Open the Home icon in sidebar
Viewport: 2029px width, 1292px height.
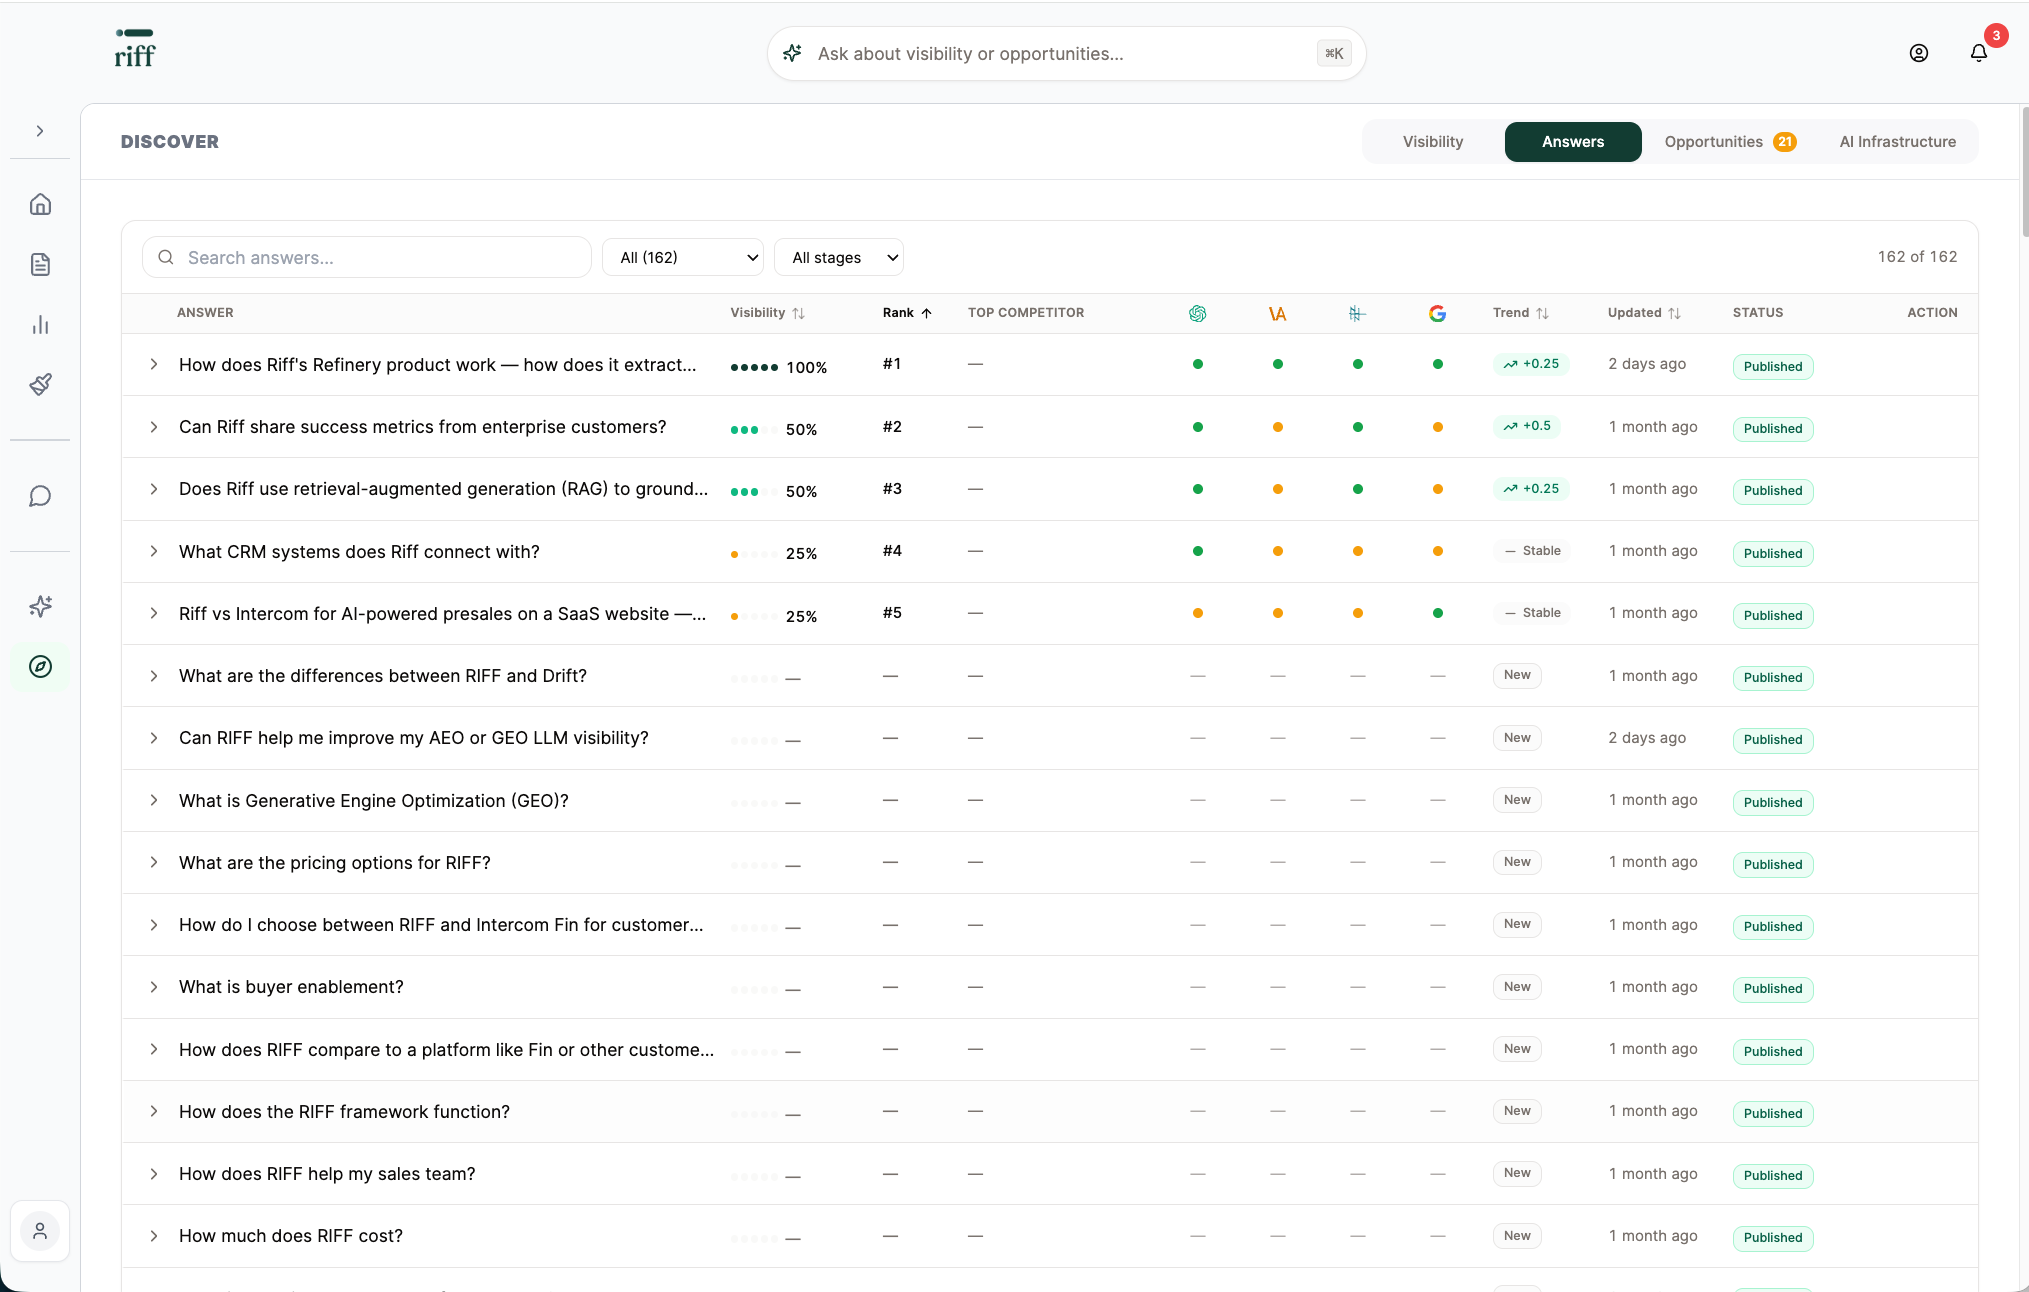coord(40,204)
